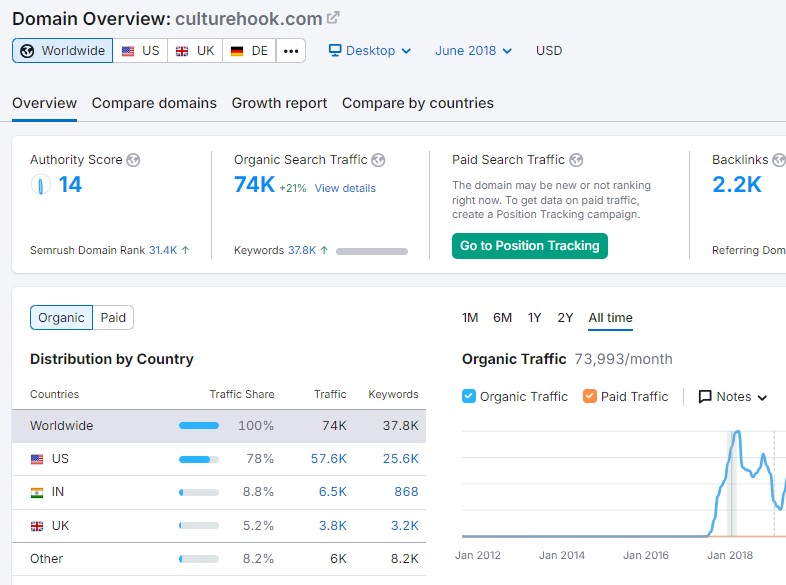Viewport: 786px width, 585px height.
Task: Click Semrush Domain Rank up arrow
Action: (x=185, y=250)
